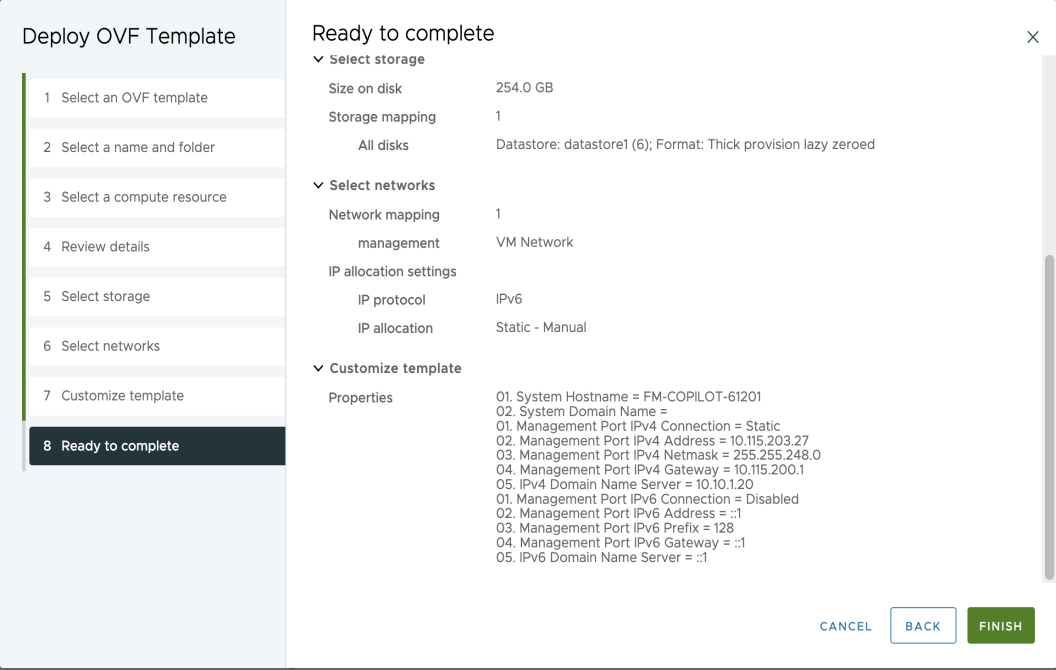The width and height of the screenshot is (1056, 670).
Task: Switch to step 7 Customize template
Action: point(122,396)
